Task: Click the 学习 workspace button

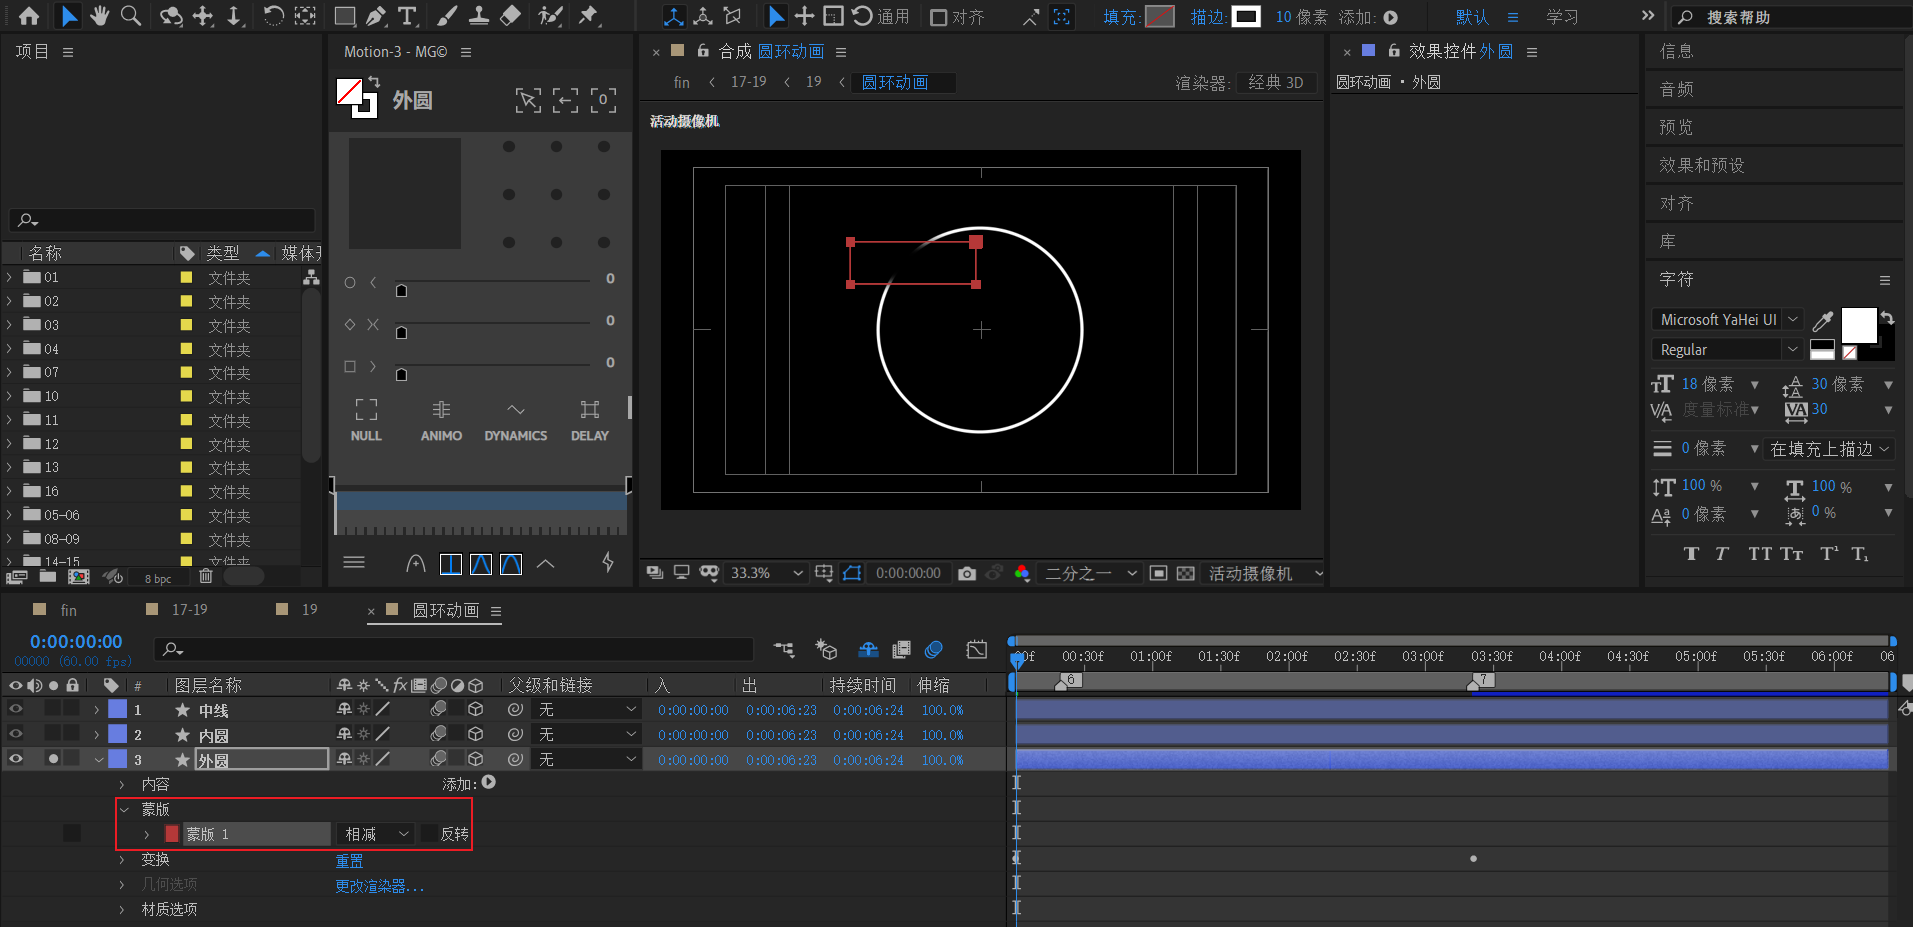Action: (x=1562, y=17)
